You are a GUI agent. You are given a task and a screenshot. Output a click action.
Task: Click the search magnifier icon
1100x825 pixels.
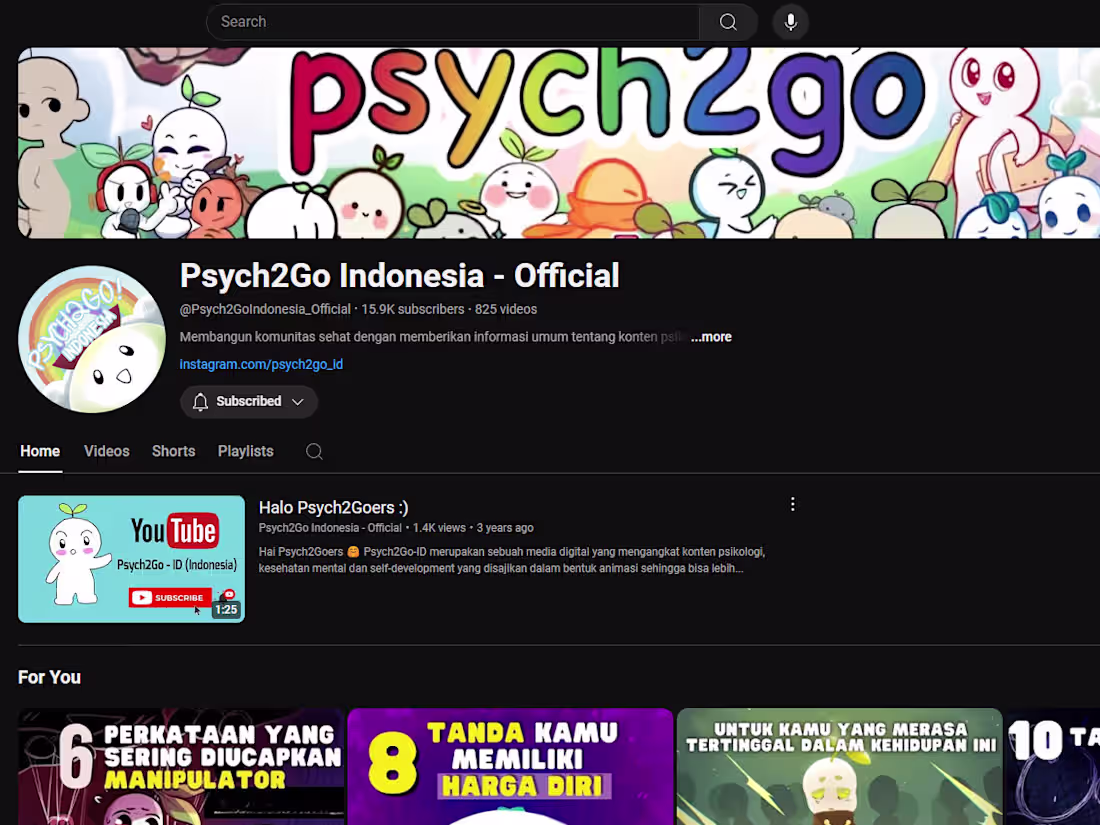click(x=727, y=21)
